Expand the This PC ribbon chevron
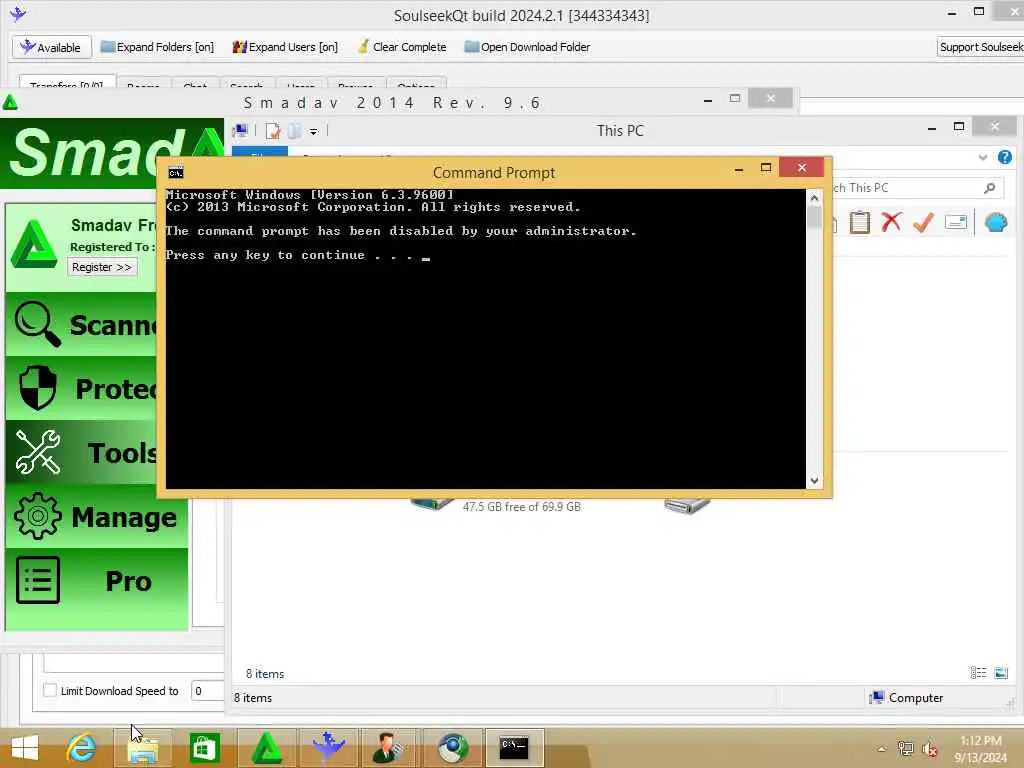 [x=983, y=157]
